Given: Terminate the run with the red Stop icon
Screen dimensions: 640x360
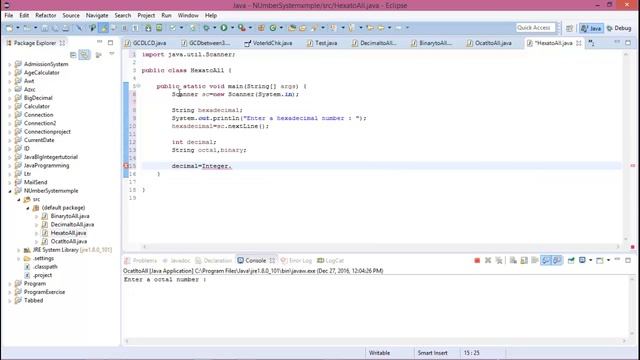Looking at the screenshot, I should point(477,260).
